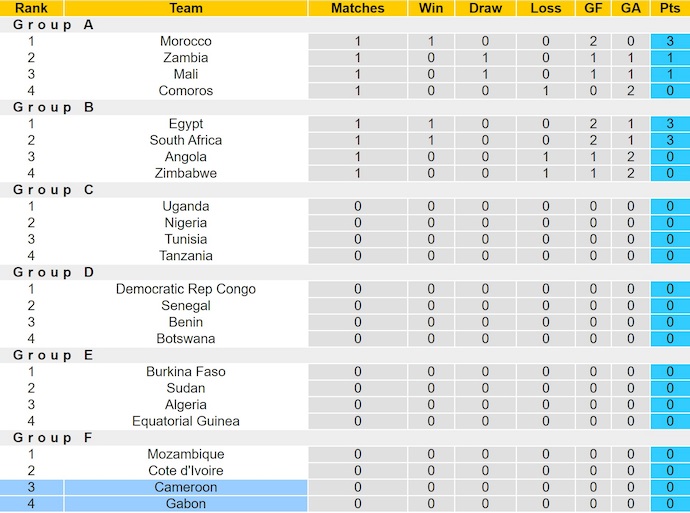Open the Cote d'Ivoire team entry

[186, 470]
